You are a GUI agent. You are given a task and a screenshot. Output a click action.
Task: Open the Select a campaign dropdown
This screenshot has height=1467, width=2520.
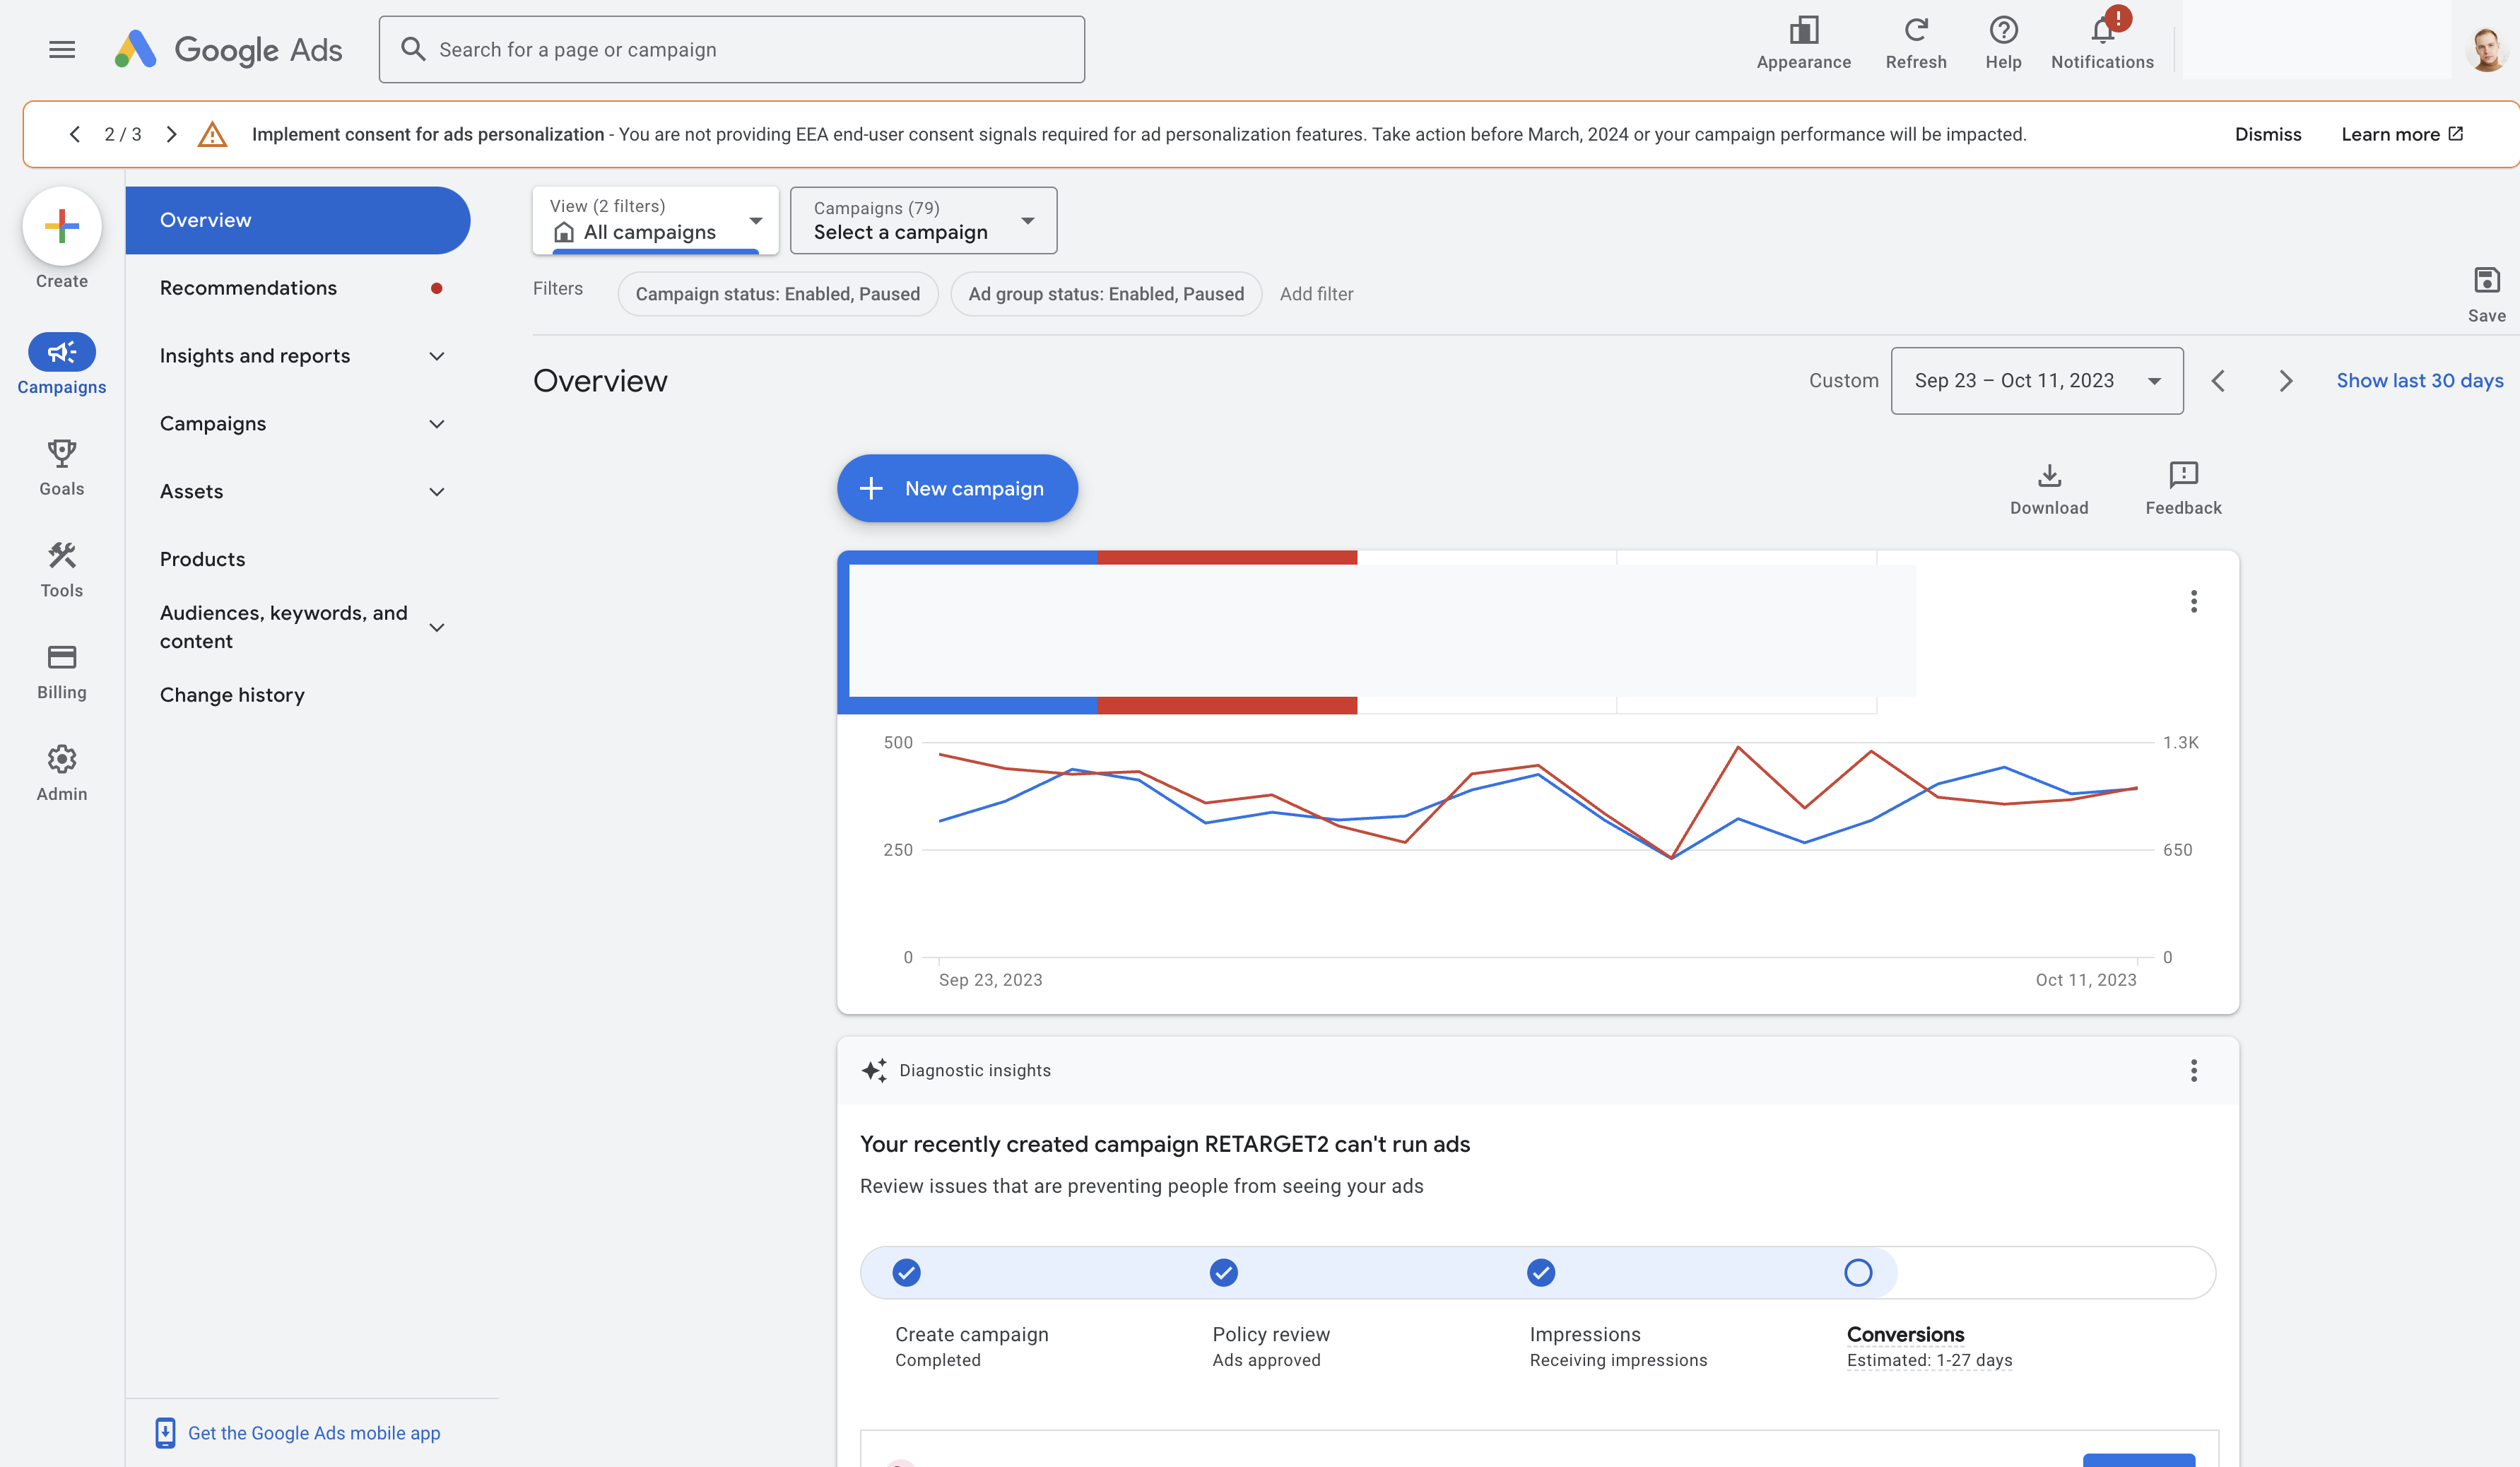922,220
